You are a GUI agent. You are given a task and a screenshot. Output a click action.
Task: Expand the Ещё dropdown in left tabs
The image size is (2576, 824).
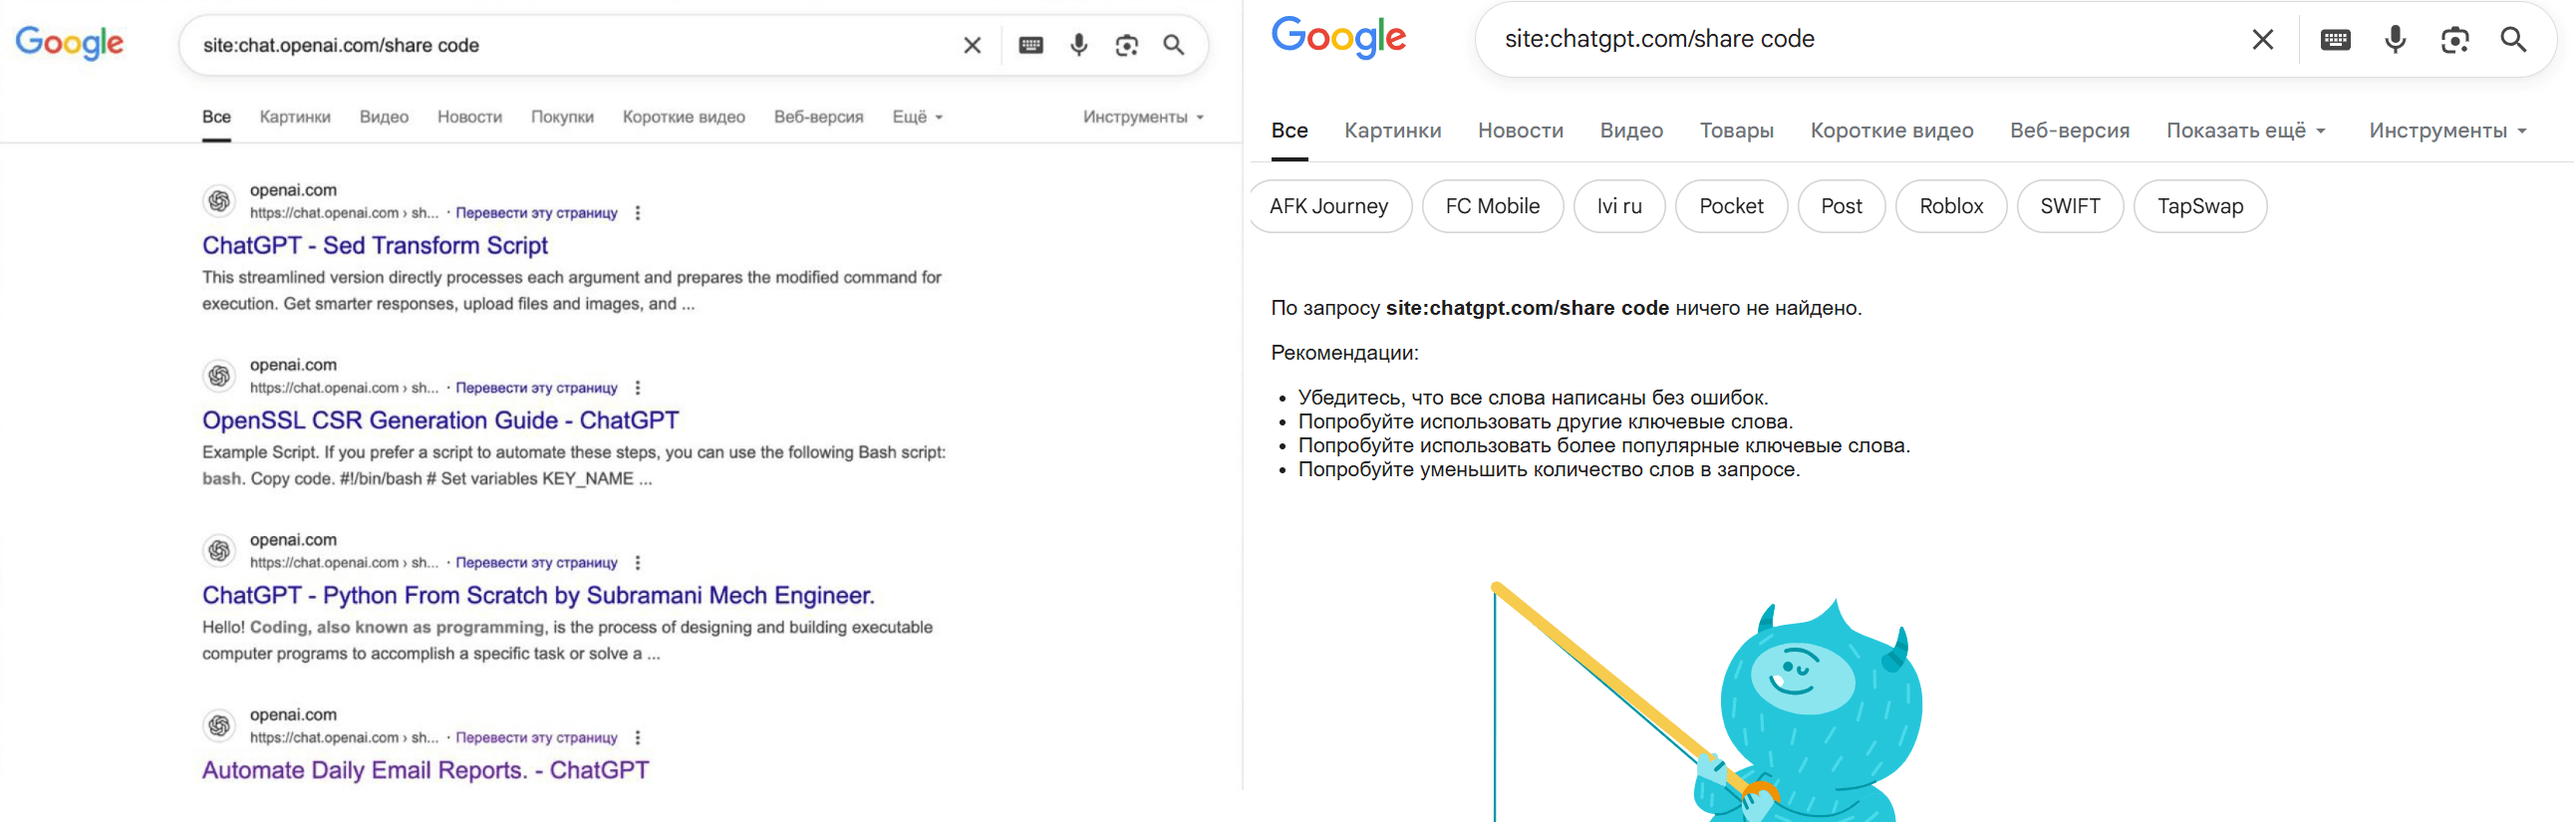point(917,117)
